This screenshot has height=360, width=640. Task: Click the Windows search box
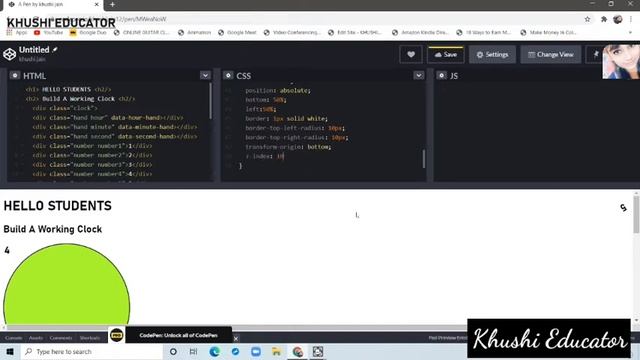point(92,351)
